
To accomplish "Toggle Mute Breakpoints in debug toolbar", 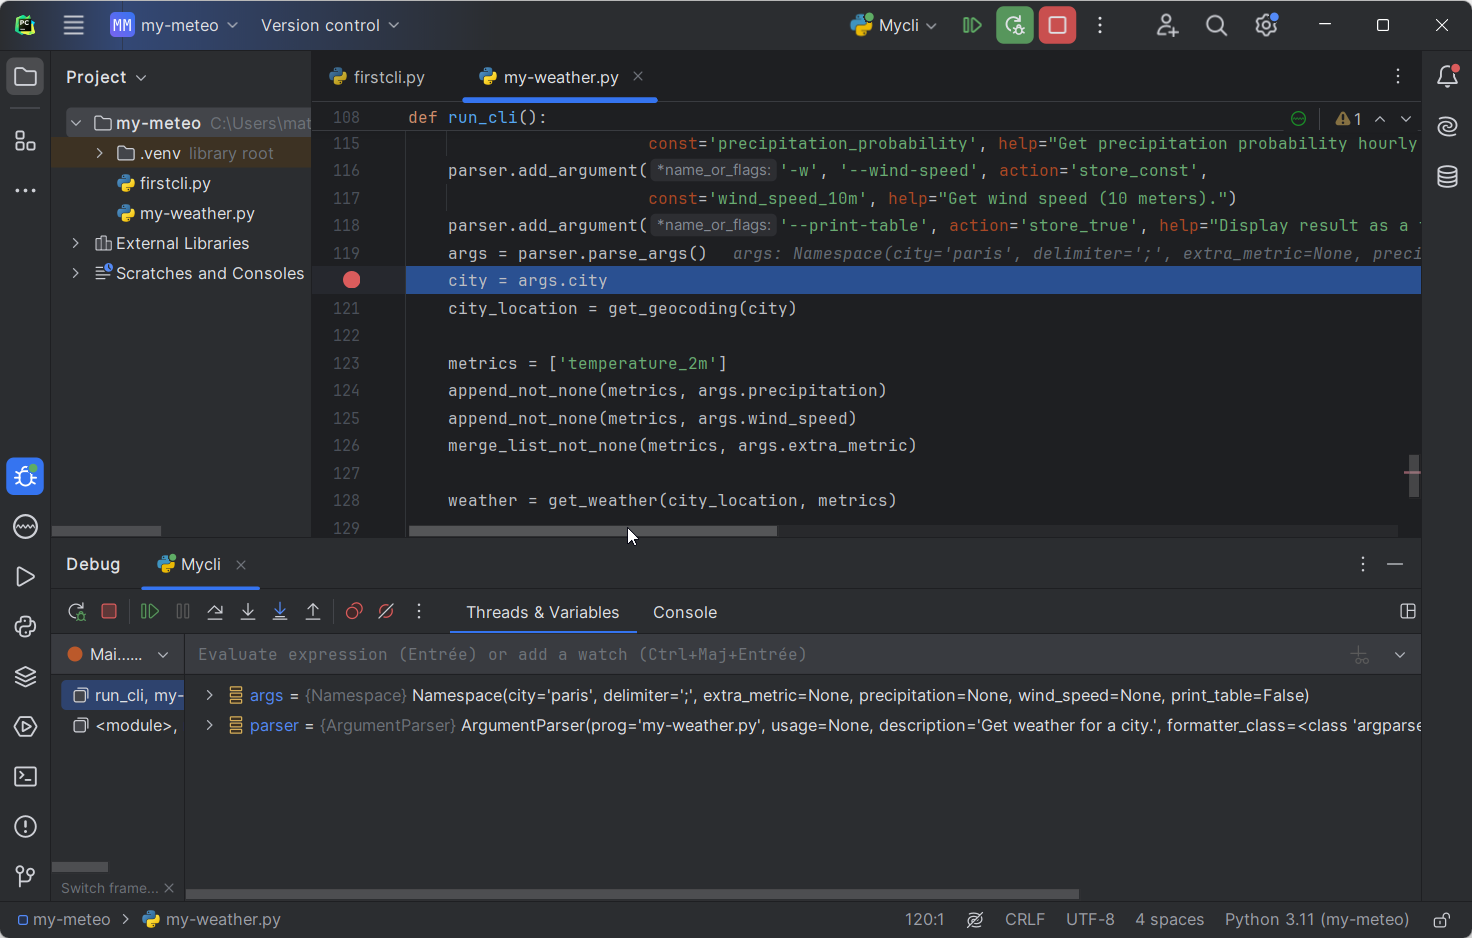I will (x=386, y=612).
